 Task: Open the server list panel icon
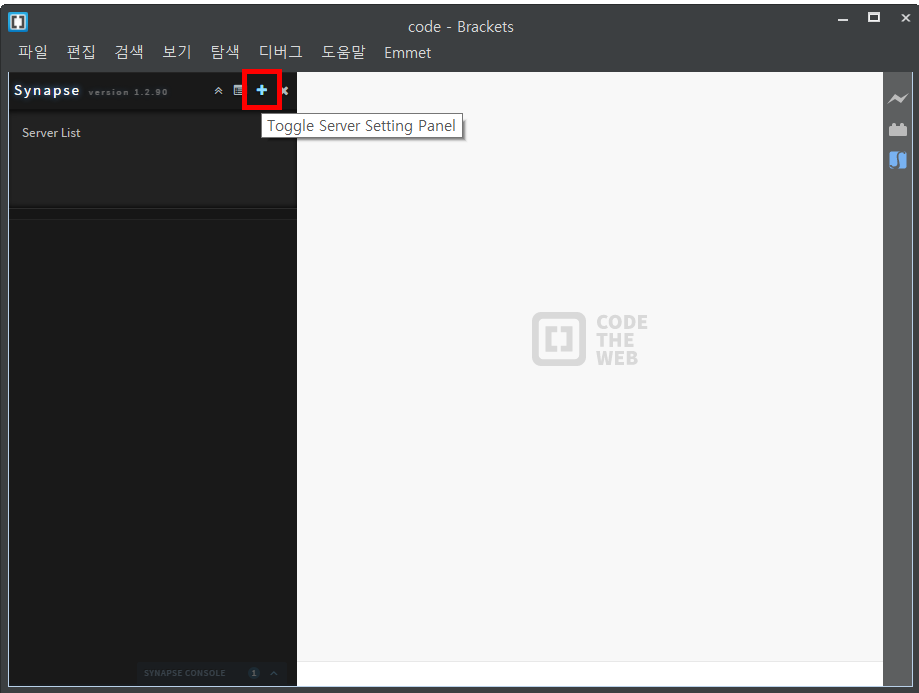tap(238, 90)
